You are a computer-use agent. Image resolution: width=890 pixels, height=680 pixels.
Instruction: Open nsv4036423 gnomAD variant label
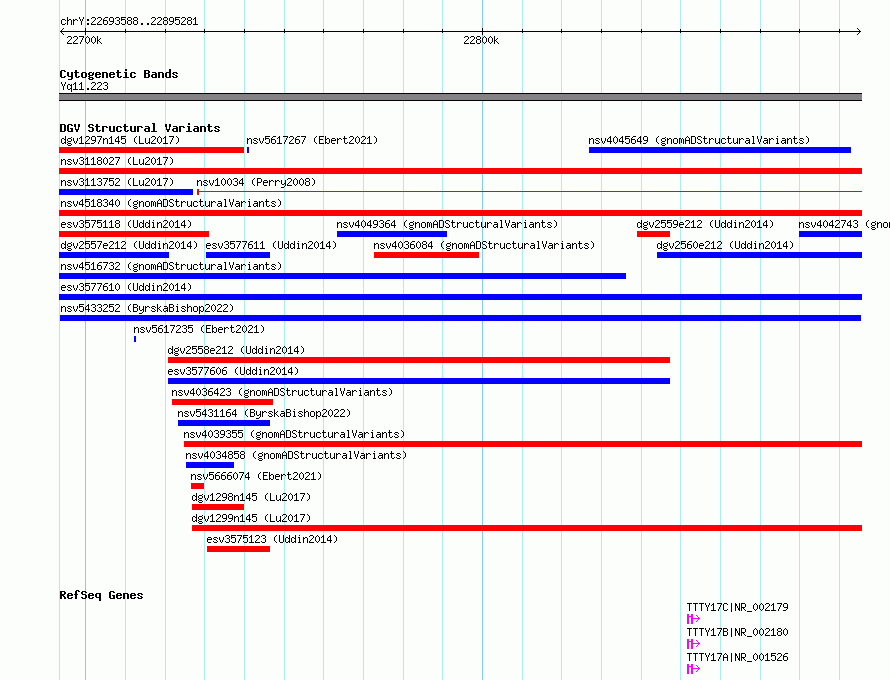282,392
